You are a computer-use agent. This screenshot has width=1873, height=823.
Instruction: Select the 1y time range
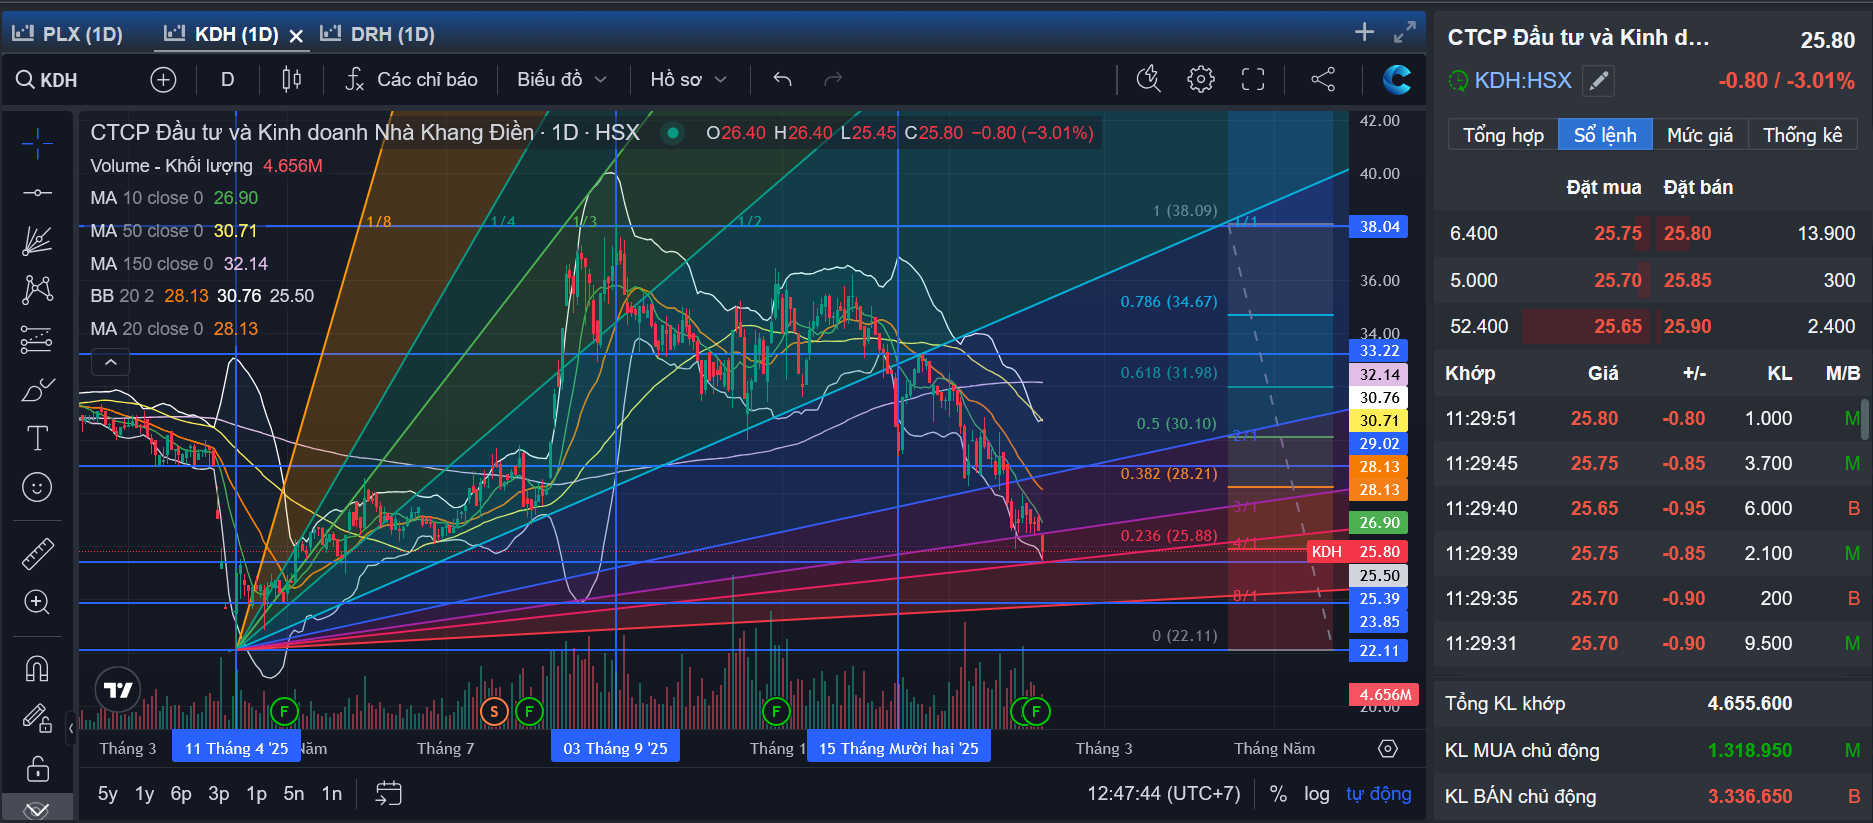point(145,794)
